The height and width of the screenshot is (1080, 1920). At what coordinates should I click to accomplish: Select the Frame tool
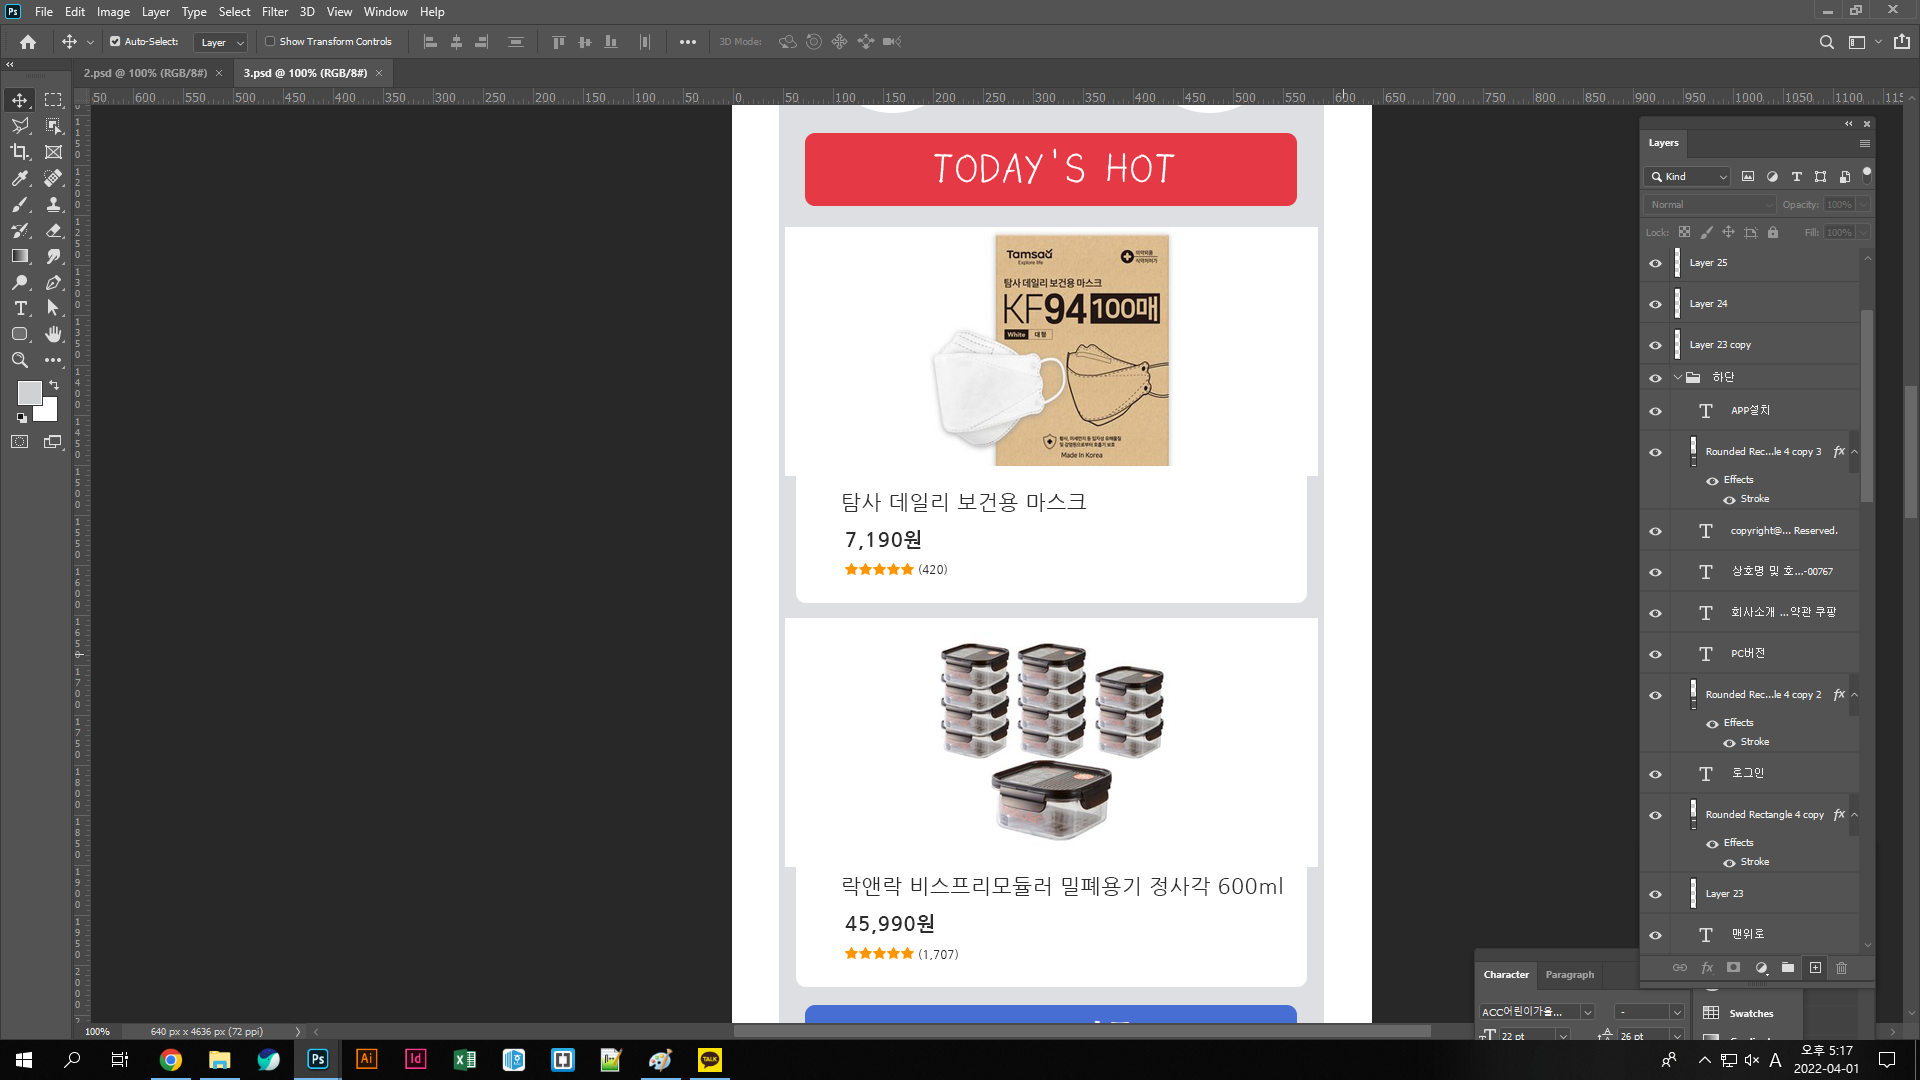53,152
